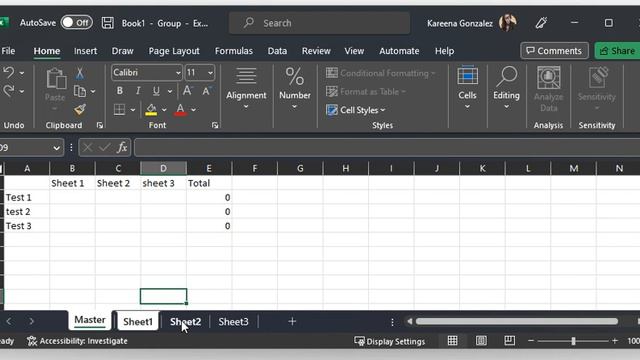Open the Copy options dropdown arrow

pos(93,91)
